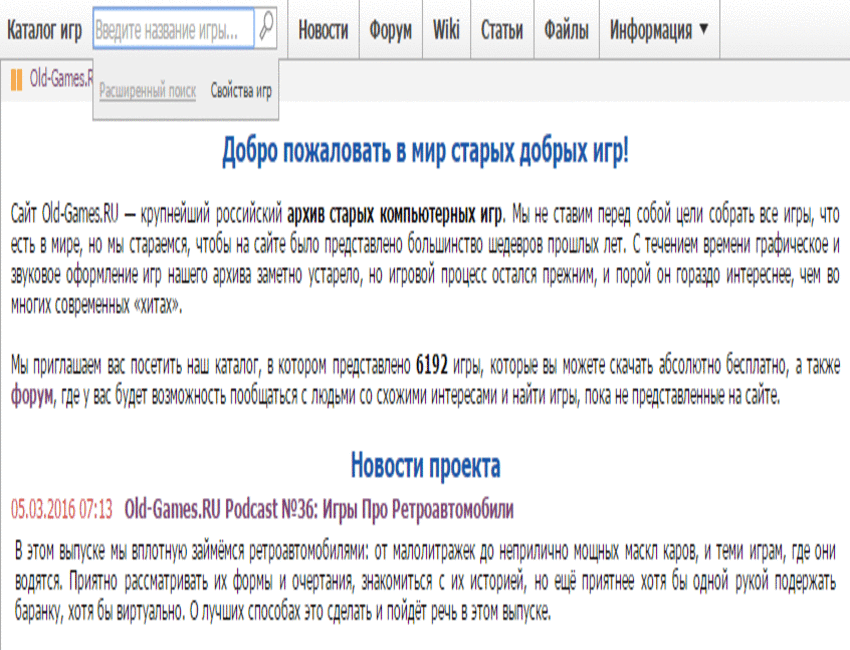Open the "Статьи" section
The height and width of the screenshot is (650, 850).
point(505,30)
